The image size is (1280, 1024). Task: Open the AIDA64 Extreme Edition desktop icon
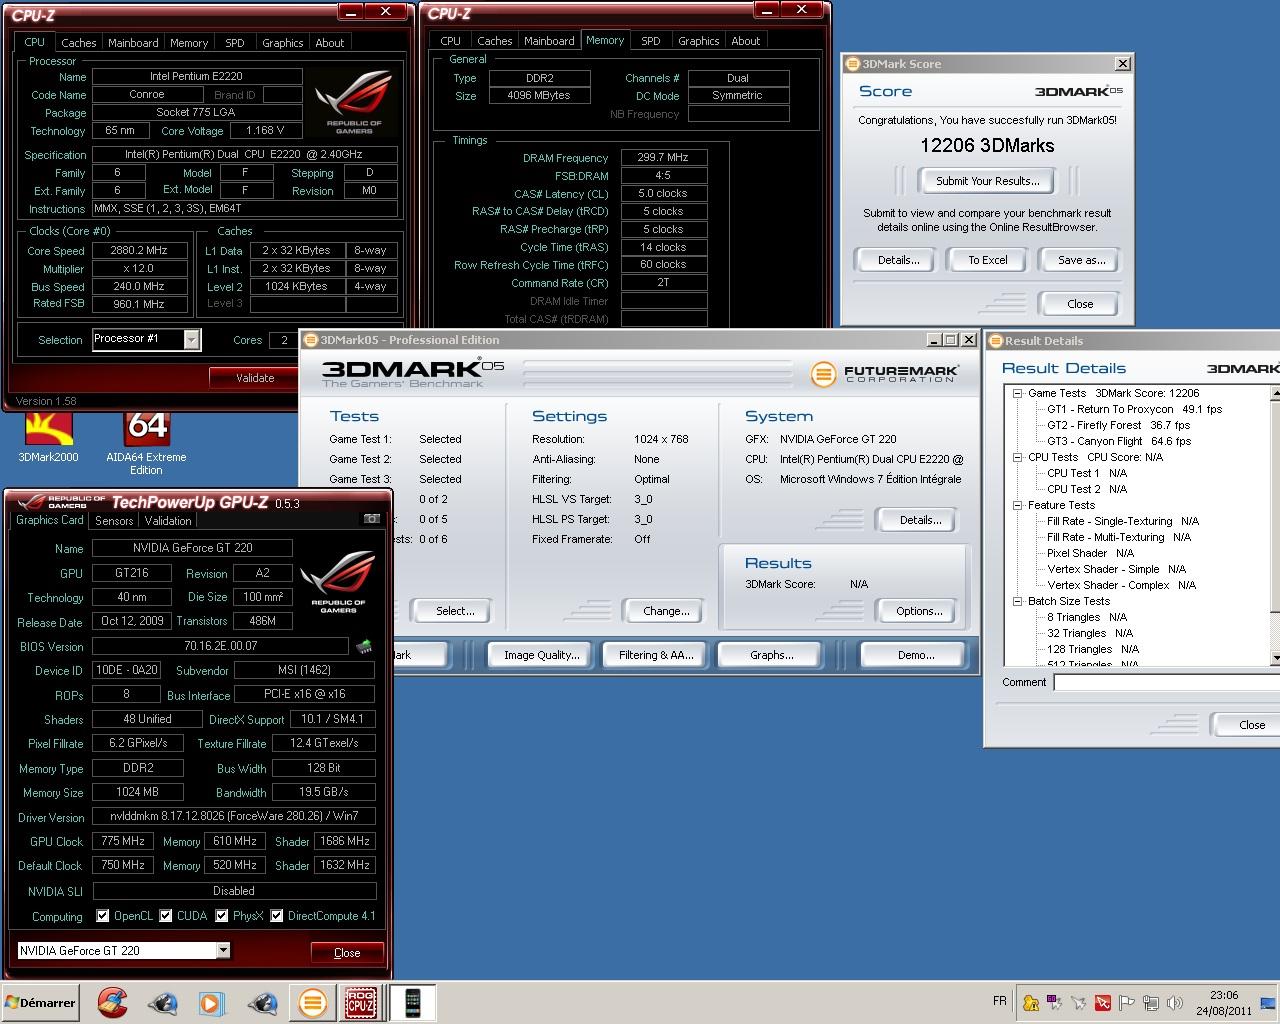click(x=146, y=443)
